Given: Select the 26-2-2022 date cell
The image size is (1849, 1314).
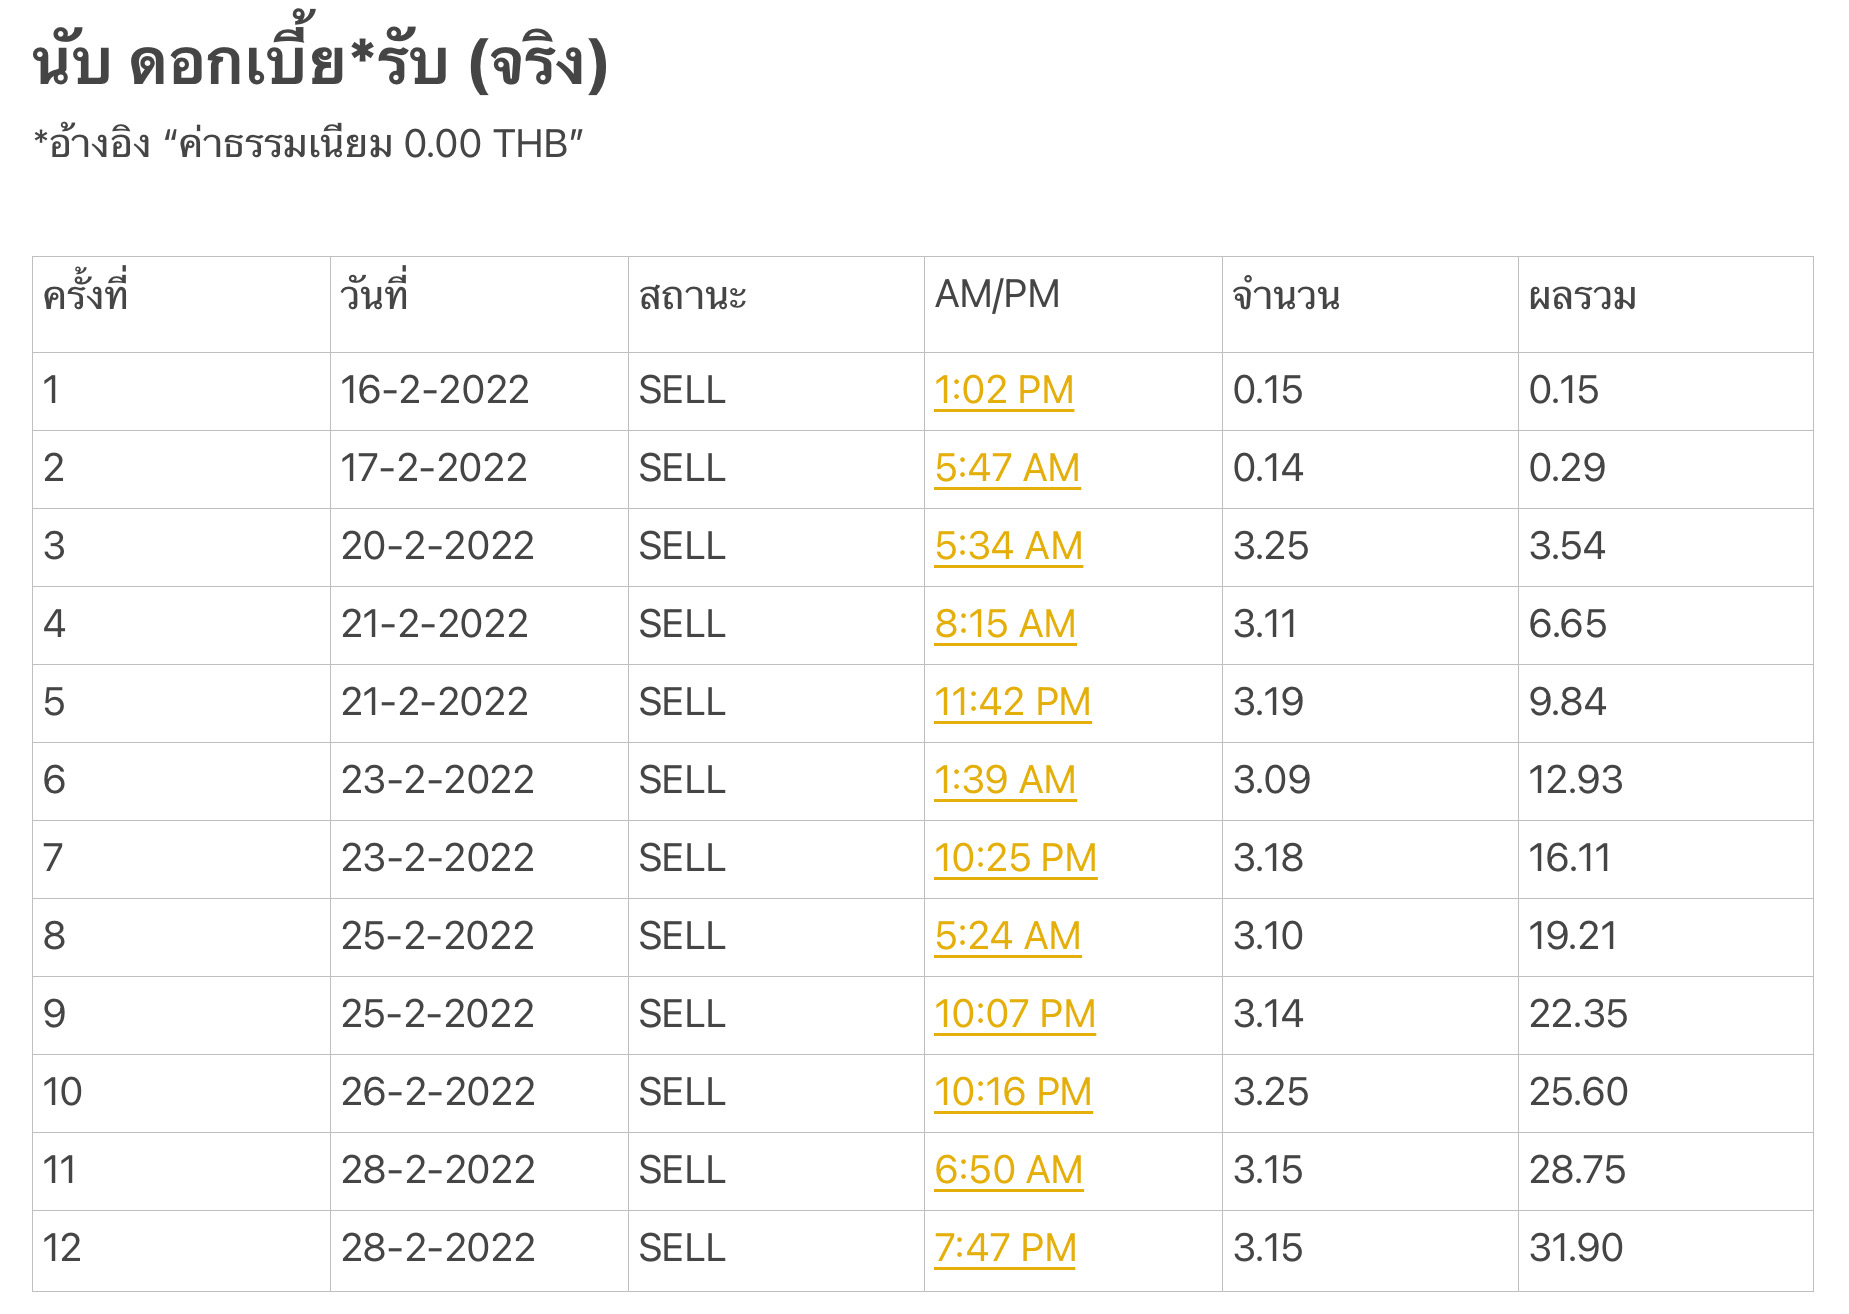Looking at the screenshot, I should [479, 1093].
